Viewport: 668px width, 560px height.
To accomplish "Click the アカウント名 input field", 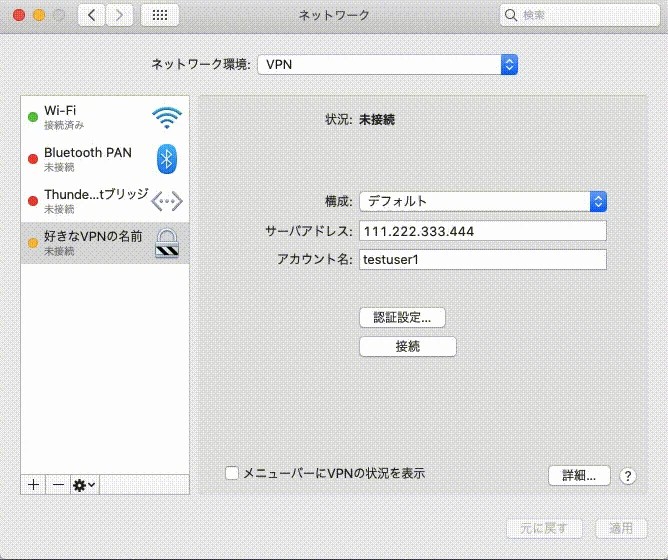I will (483, 260).
